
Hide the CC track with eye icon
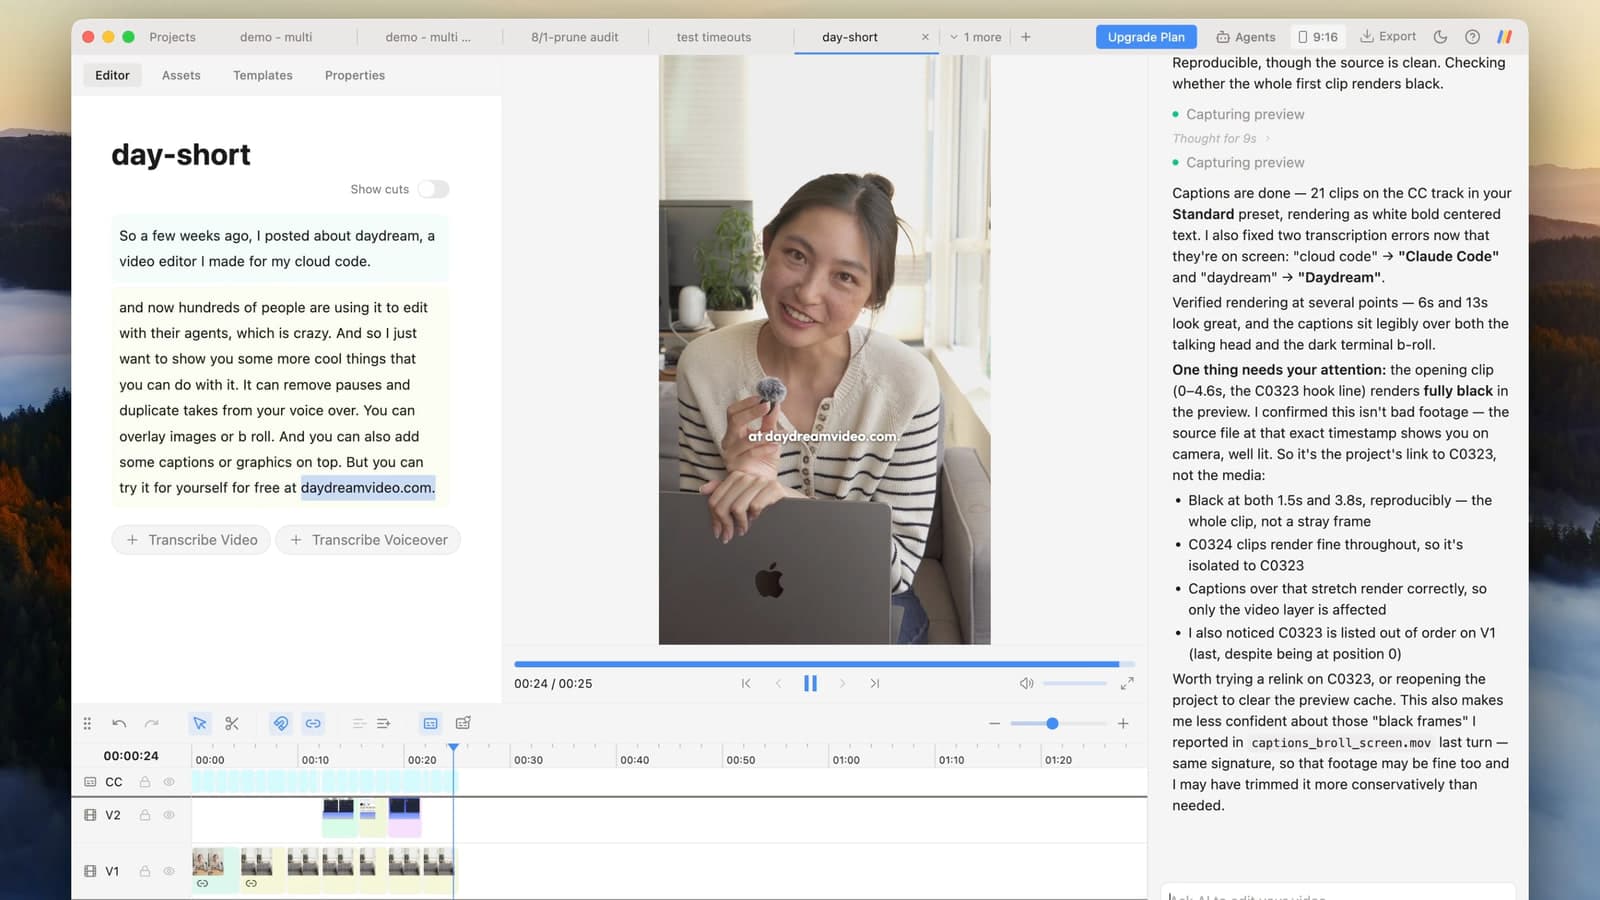point(169,782)
